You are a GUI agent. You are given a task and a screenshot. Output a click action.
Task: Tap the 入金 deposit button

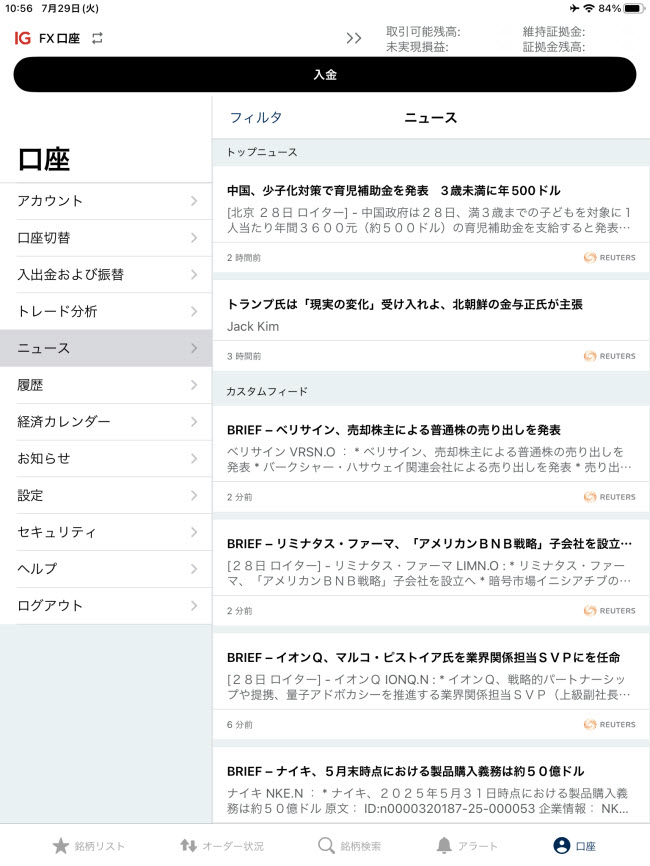(325, 75)
